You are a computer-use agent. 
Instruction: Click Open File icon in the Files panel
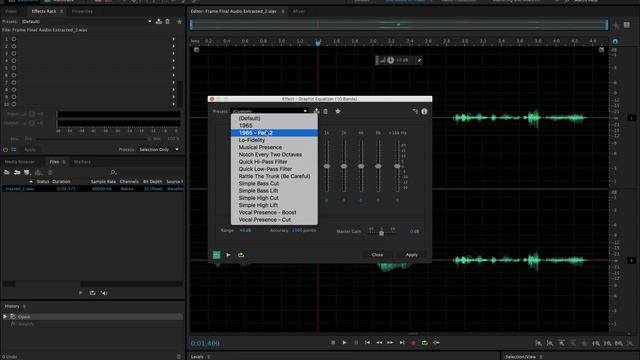(x=7, y=172)
